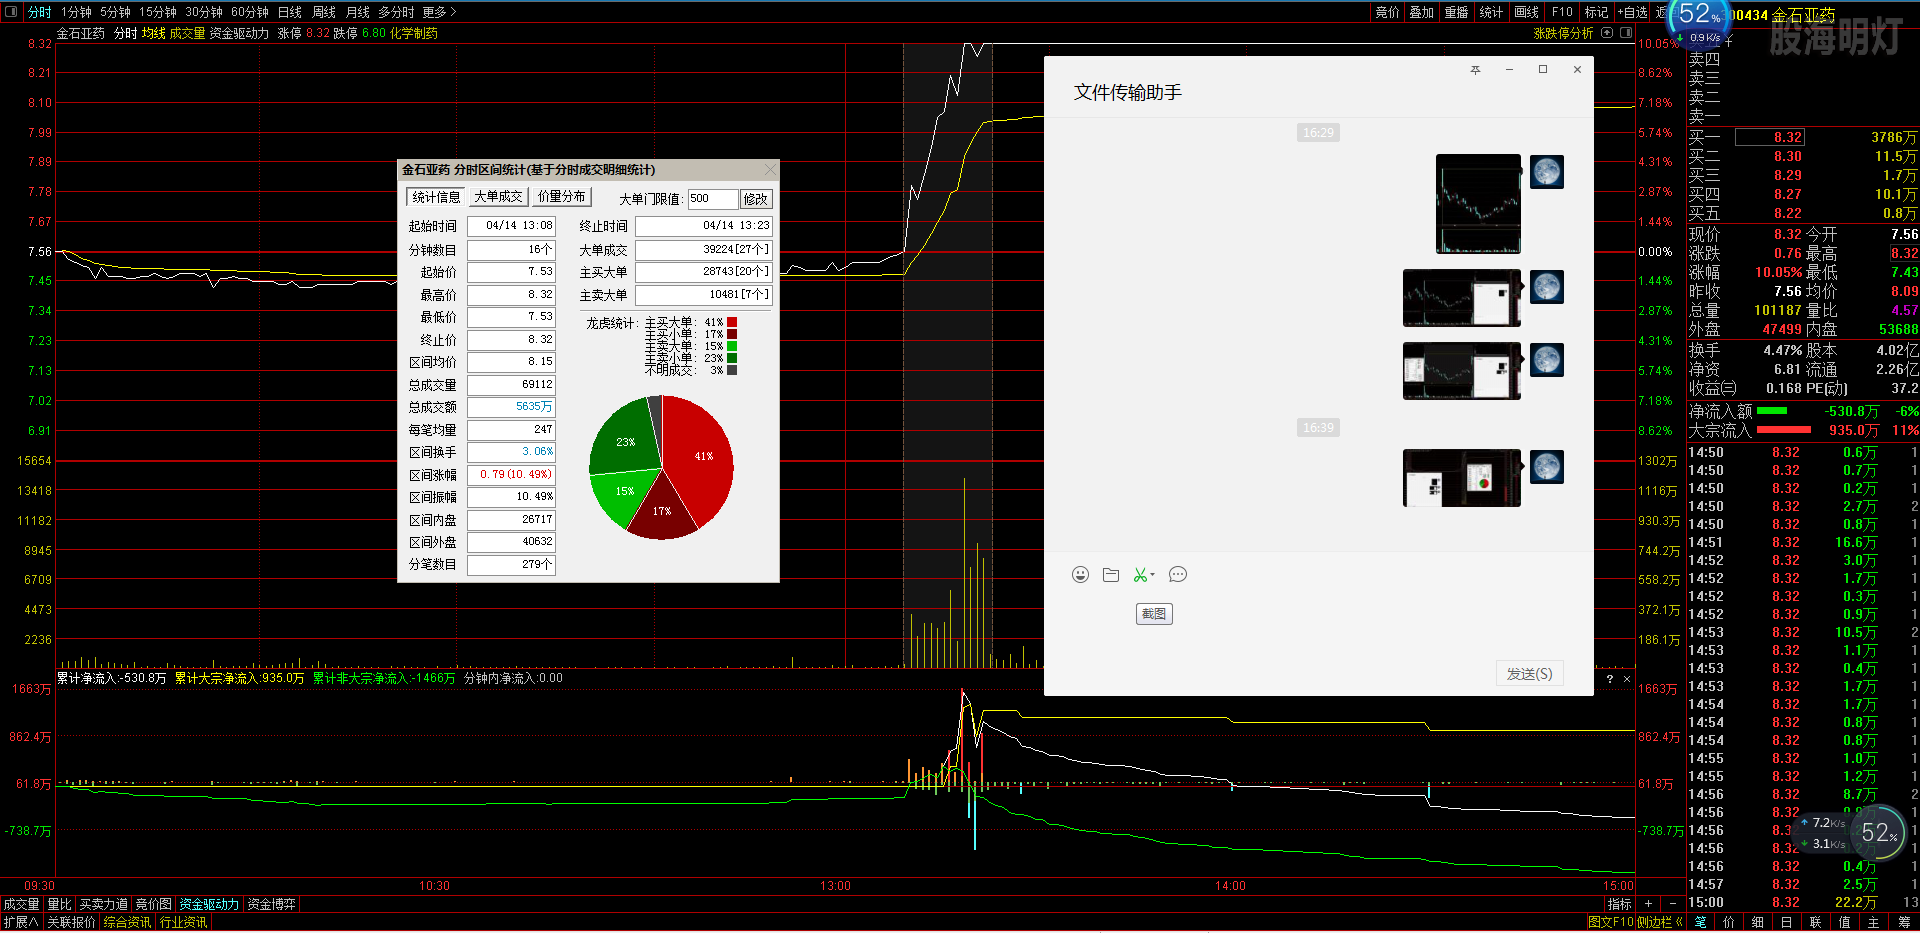Close the 分时区间统计 statistics dialog
This screenshot has width=1920, height=933.
[770, 170]
